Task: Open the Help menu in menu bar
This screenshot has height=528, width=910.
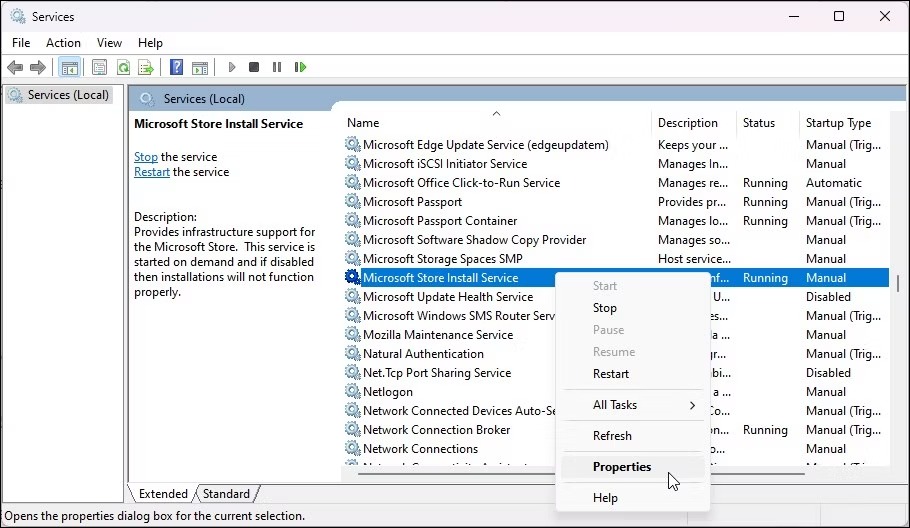Action: tap(150, 43)
